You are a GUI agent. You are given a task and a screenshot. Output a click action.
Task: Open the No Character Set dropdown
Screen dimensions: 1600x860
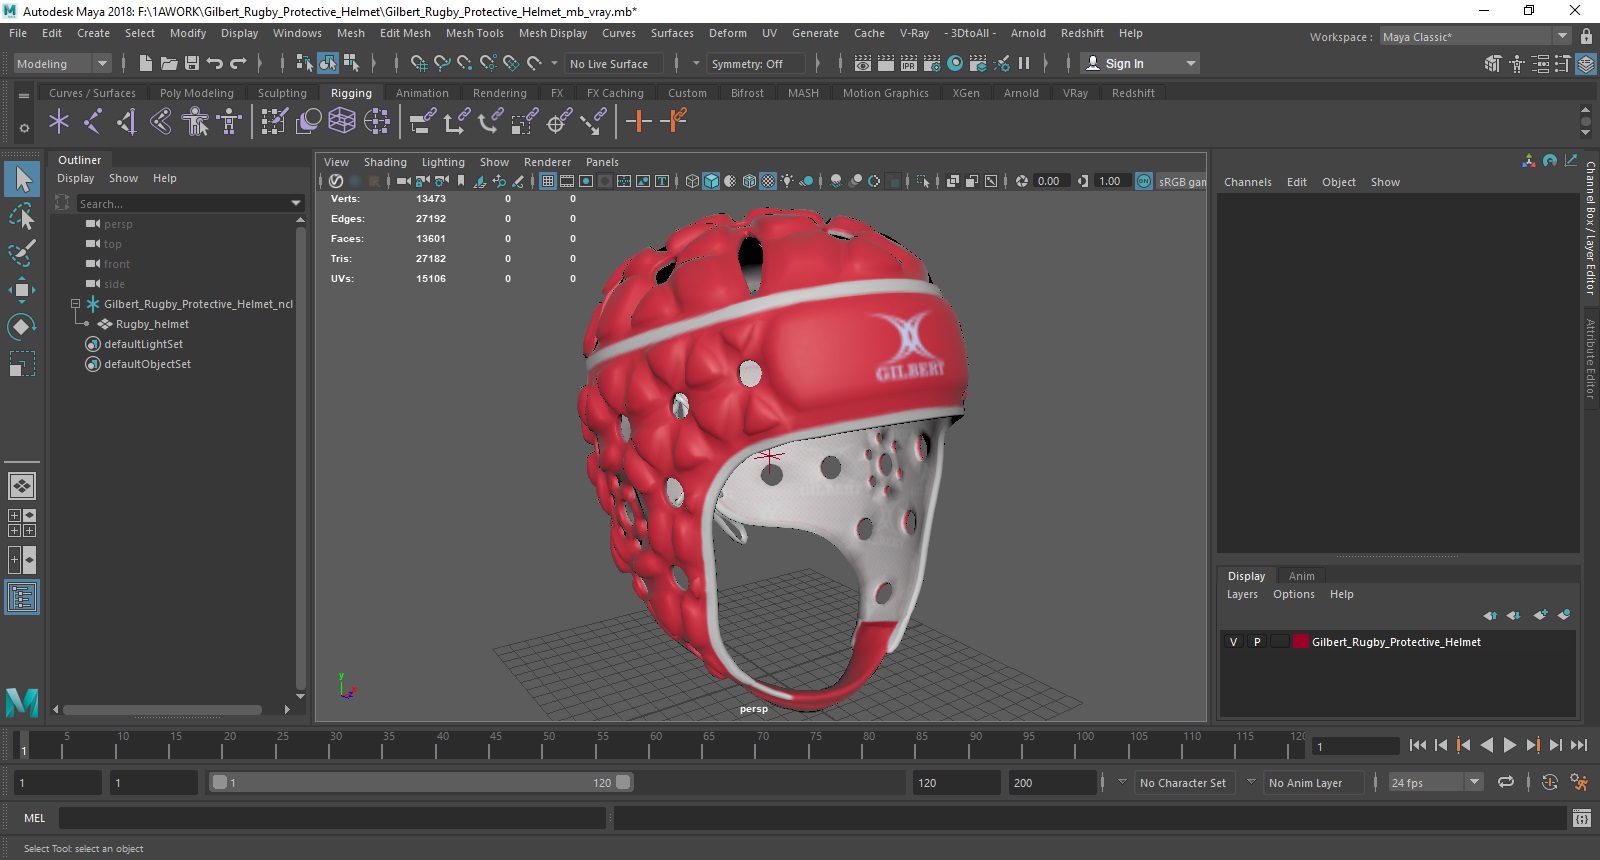point(1184,782)
